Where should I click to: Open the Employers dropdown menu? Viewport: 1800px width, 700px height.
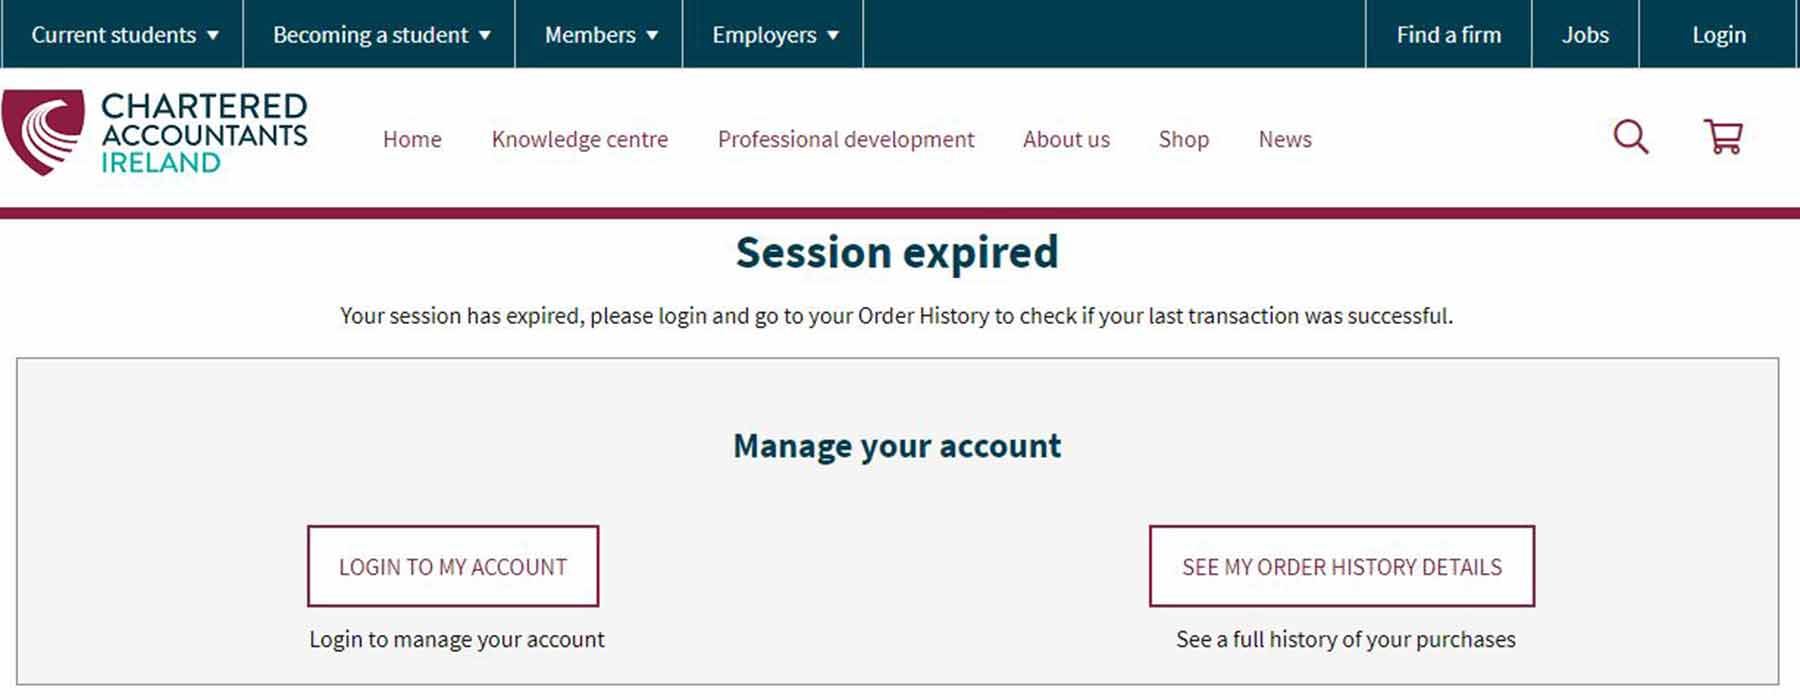(774, 35)
